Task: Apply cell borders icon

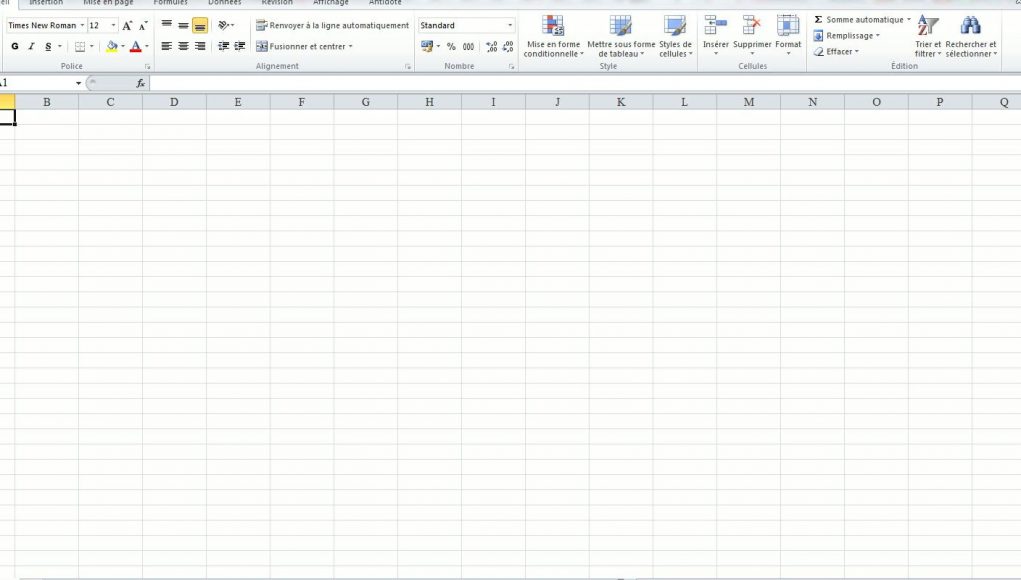Action: click(80, 46)
